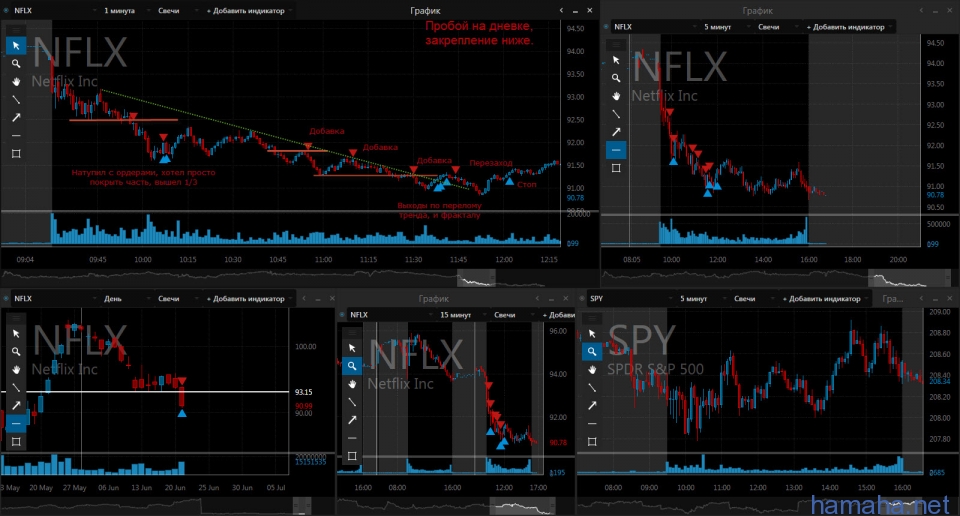Image resolution: width=960 pixels, height=516 pixels.
Task: Select trend line tool in NFLX 5 минут chart
Action: click(x=616, y=114)
